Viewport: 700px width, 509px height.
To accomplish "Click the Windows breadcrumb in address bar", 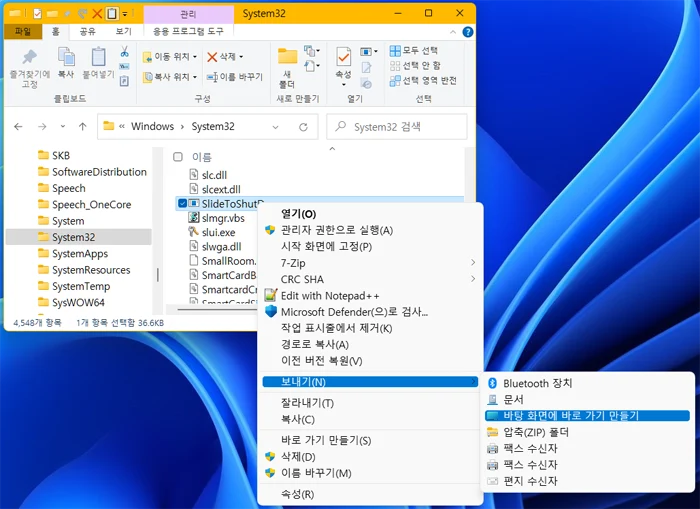I will tap(152, 127).
